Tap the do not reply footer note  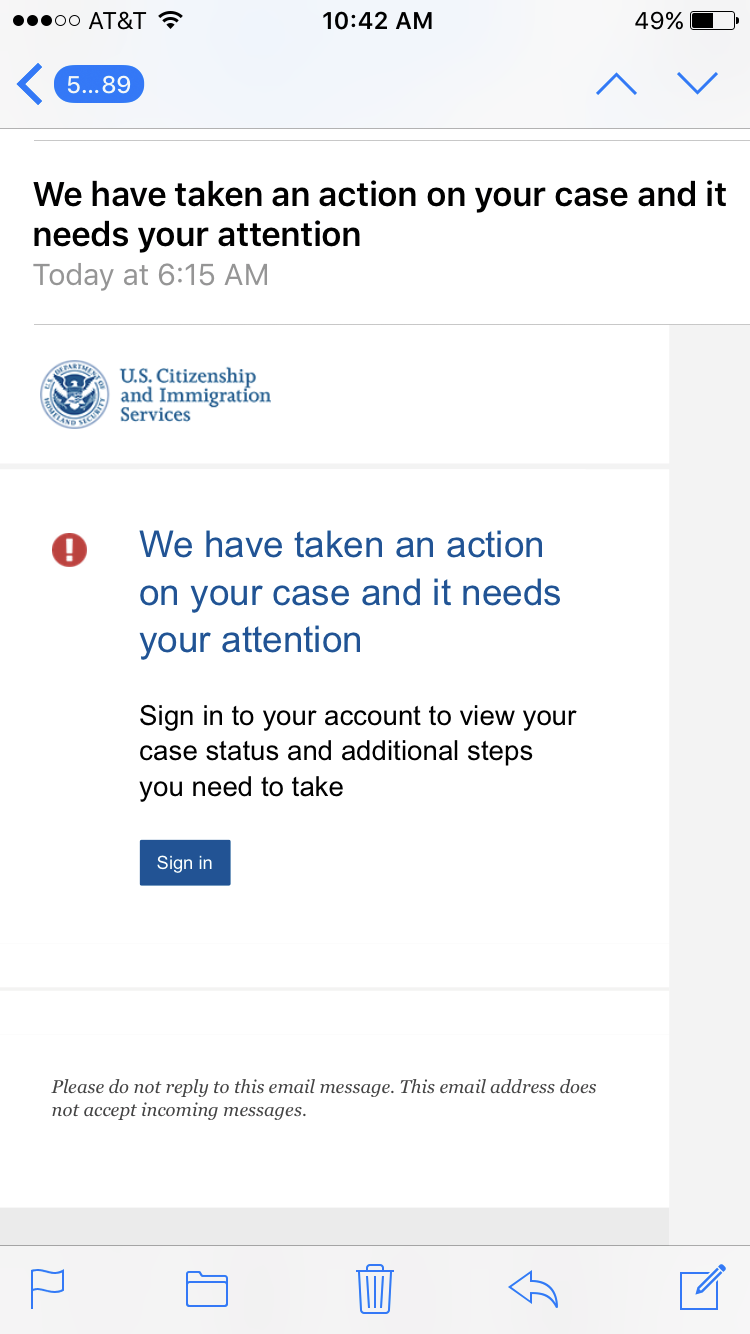[324, 1098]
